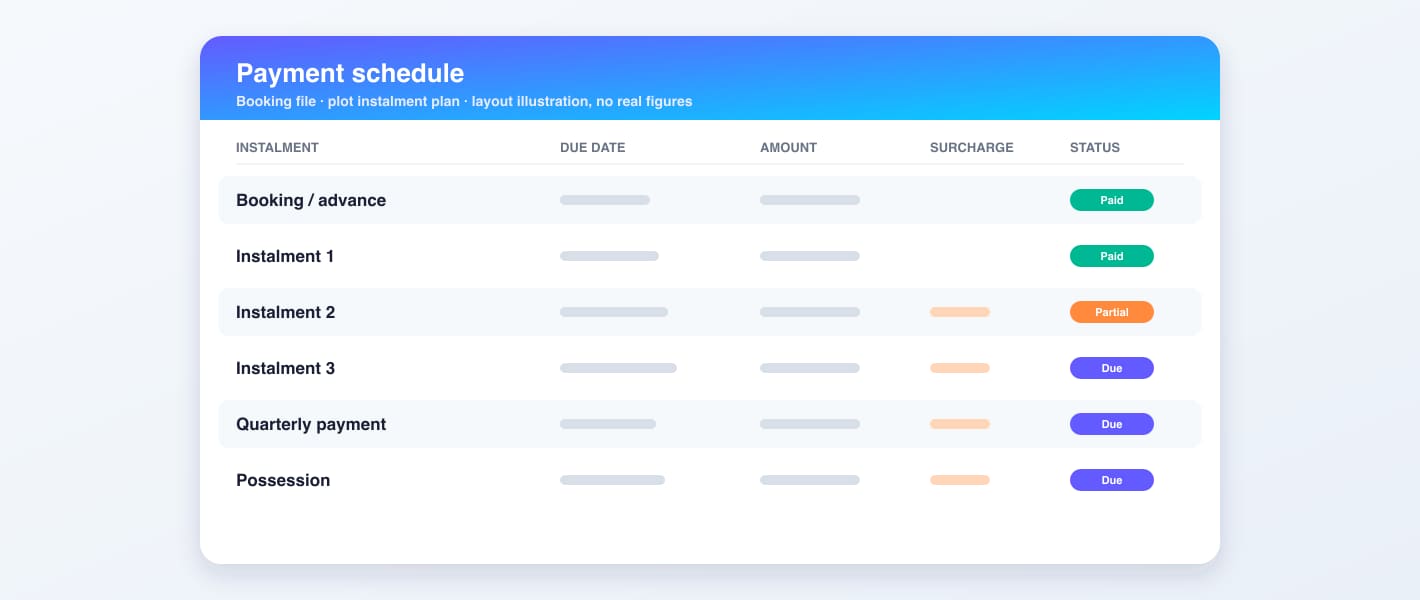Click Partial badge for Instalment 2
Image resolution: width=1420 pixels, height=600 pixels.
1112,312
